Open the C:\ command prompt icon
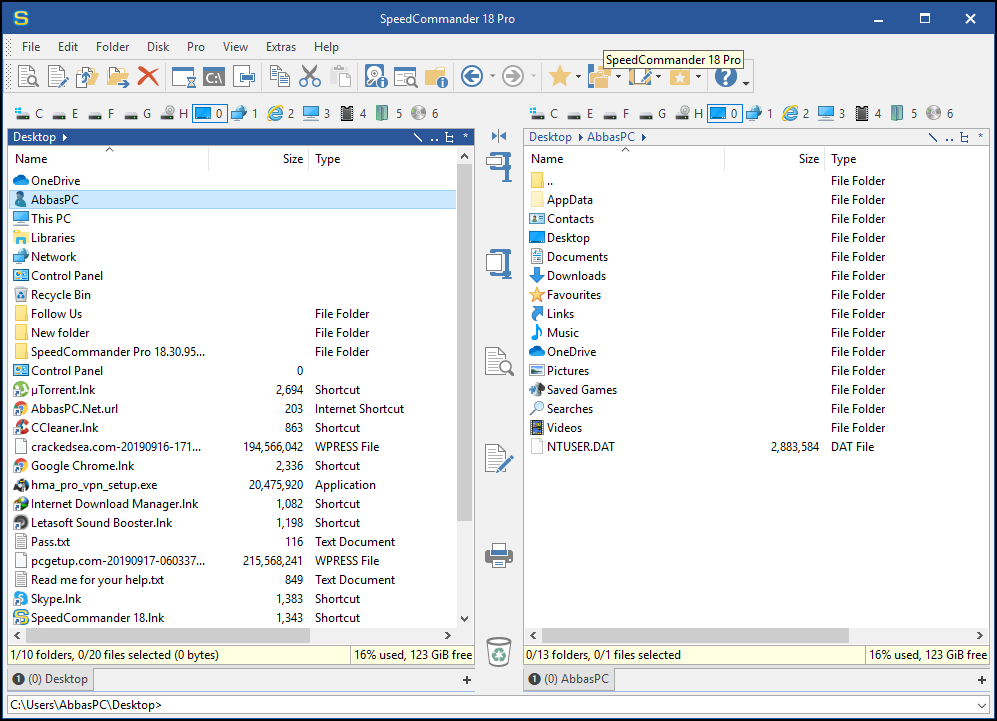The image size is (997, 721). point(214,78)
